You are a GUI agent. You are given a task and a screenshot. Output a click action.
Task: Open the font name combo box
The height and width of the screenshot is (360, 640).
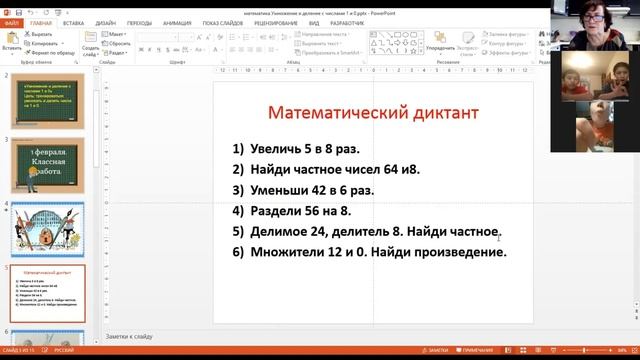point(158,38)
